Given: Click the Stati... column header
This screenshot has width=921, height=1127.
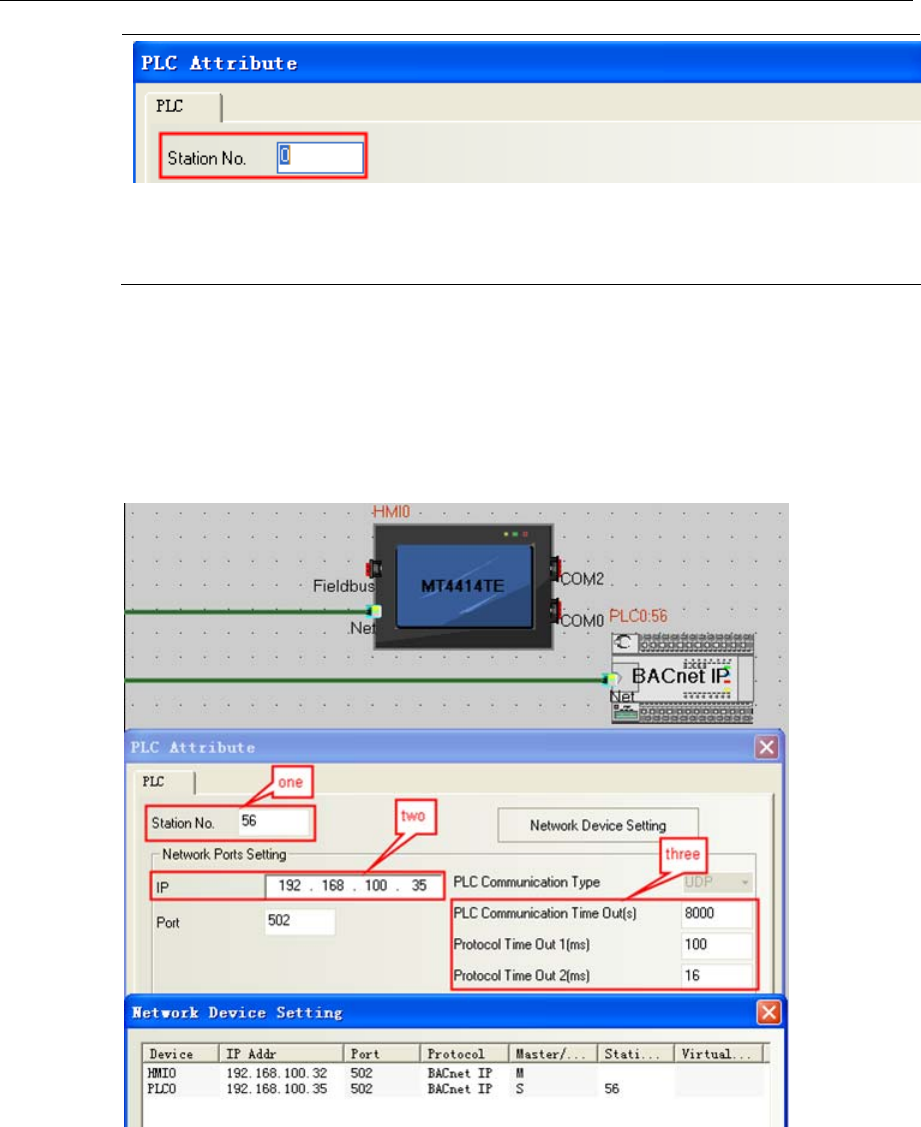Looking at the screenshot, I should pyautogui.click(x=636, y=1054).
